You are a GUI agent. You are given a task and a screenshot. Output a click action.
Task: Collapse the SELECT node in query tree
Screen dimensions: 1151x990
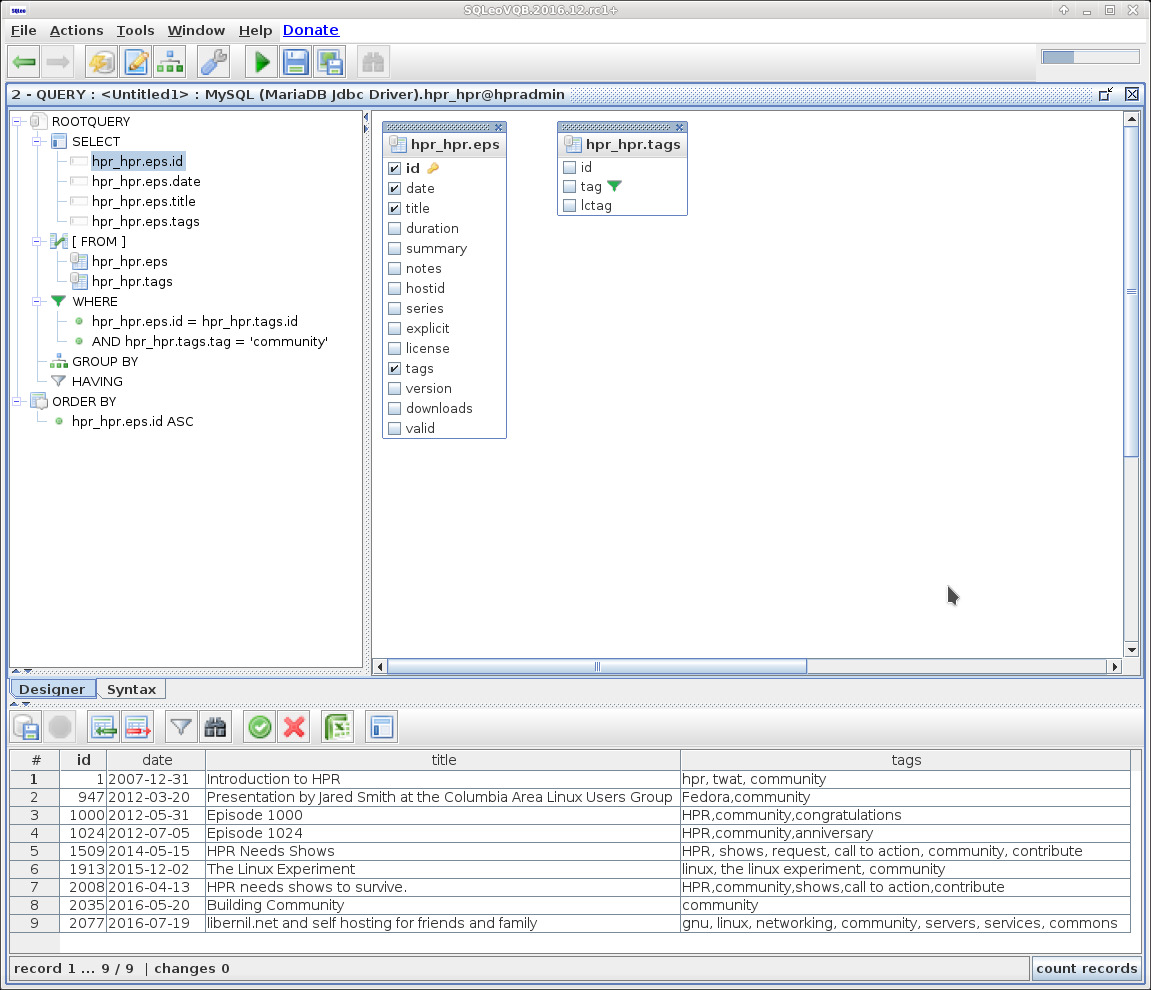tap(38, 141)
